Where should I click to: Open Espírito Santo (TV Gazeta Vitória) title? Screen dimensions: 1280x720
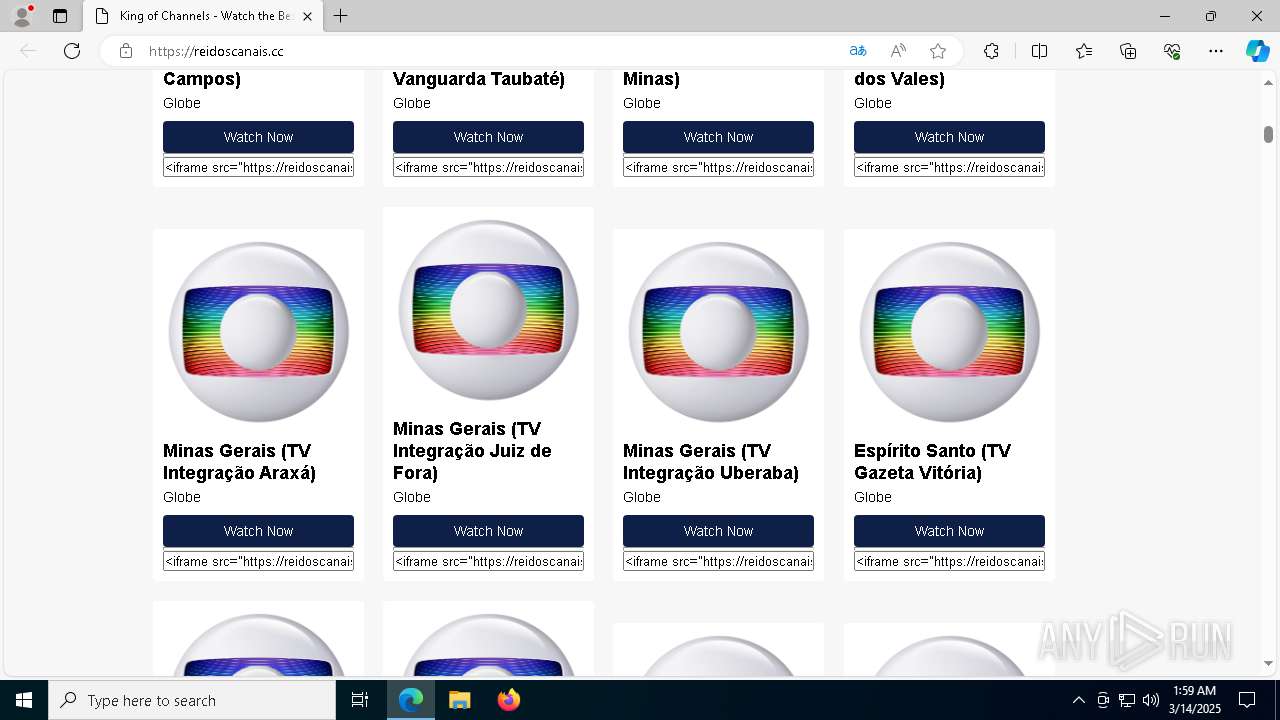pos(932,462)
